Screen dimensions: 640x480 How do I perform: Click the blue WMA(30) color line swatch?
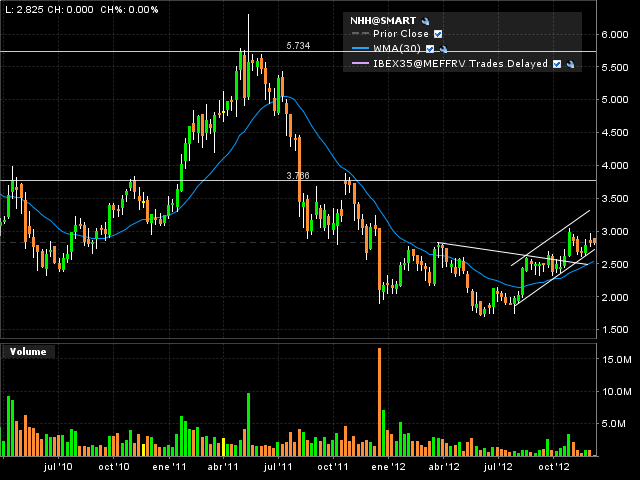(360, 49)
